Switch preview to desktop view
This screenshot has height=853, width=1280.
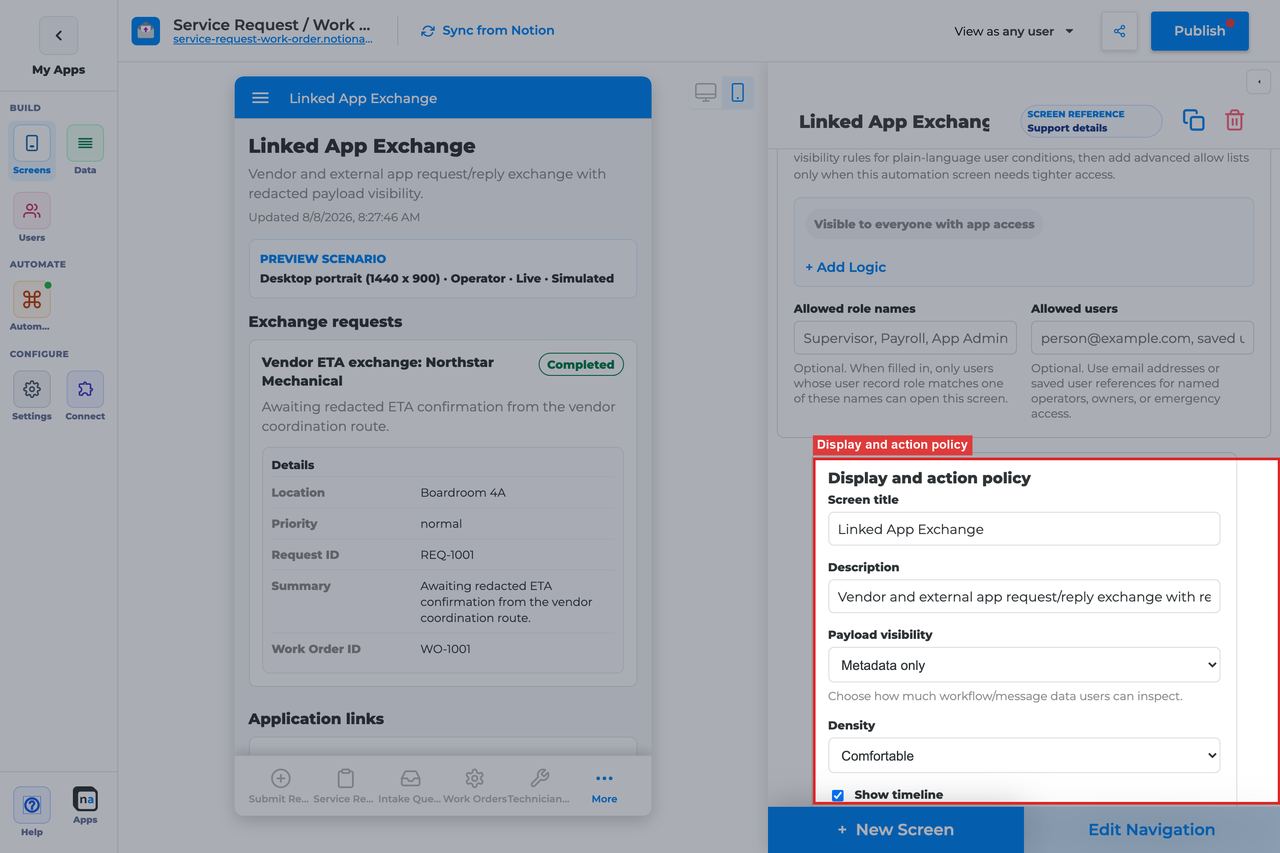706,93
